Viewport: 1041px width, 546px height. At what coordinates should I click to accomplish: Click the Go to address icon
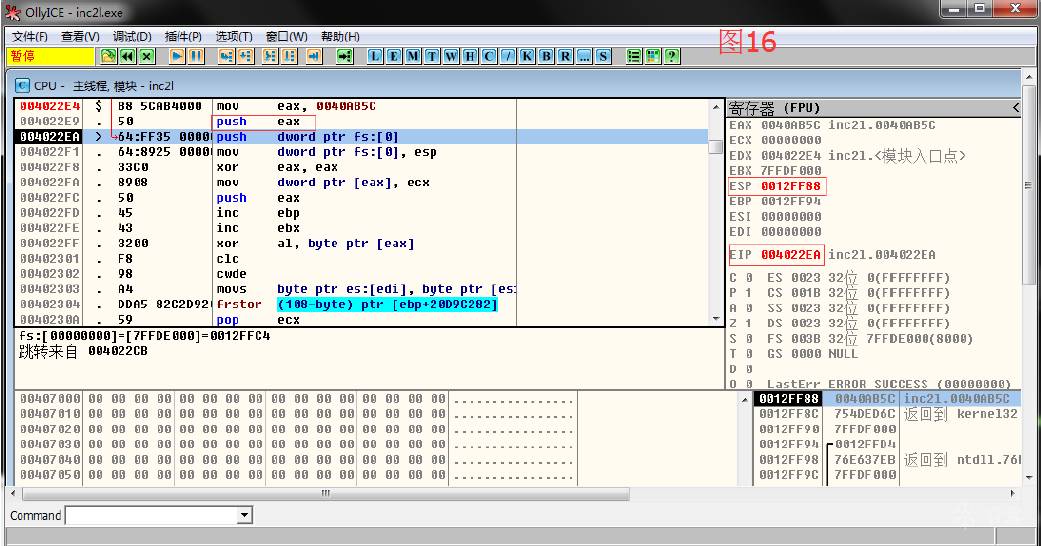[x=345, y=56]
